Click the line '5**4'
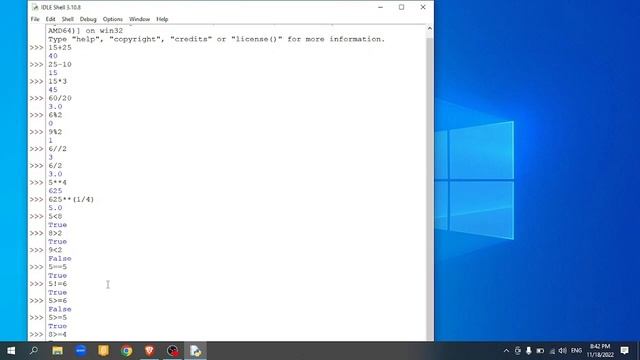The height and width of the screenshot is (360, 640). point(58,182)
